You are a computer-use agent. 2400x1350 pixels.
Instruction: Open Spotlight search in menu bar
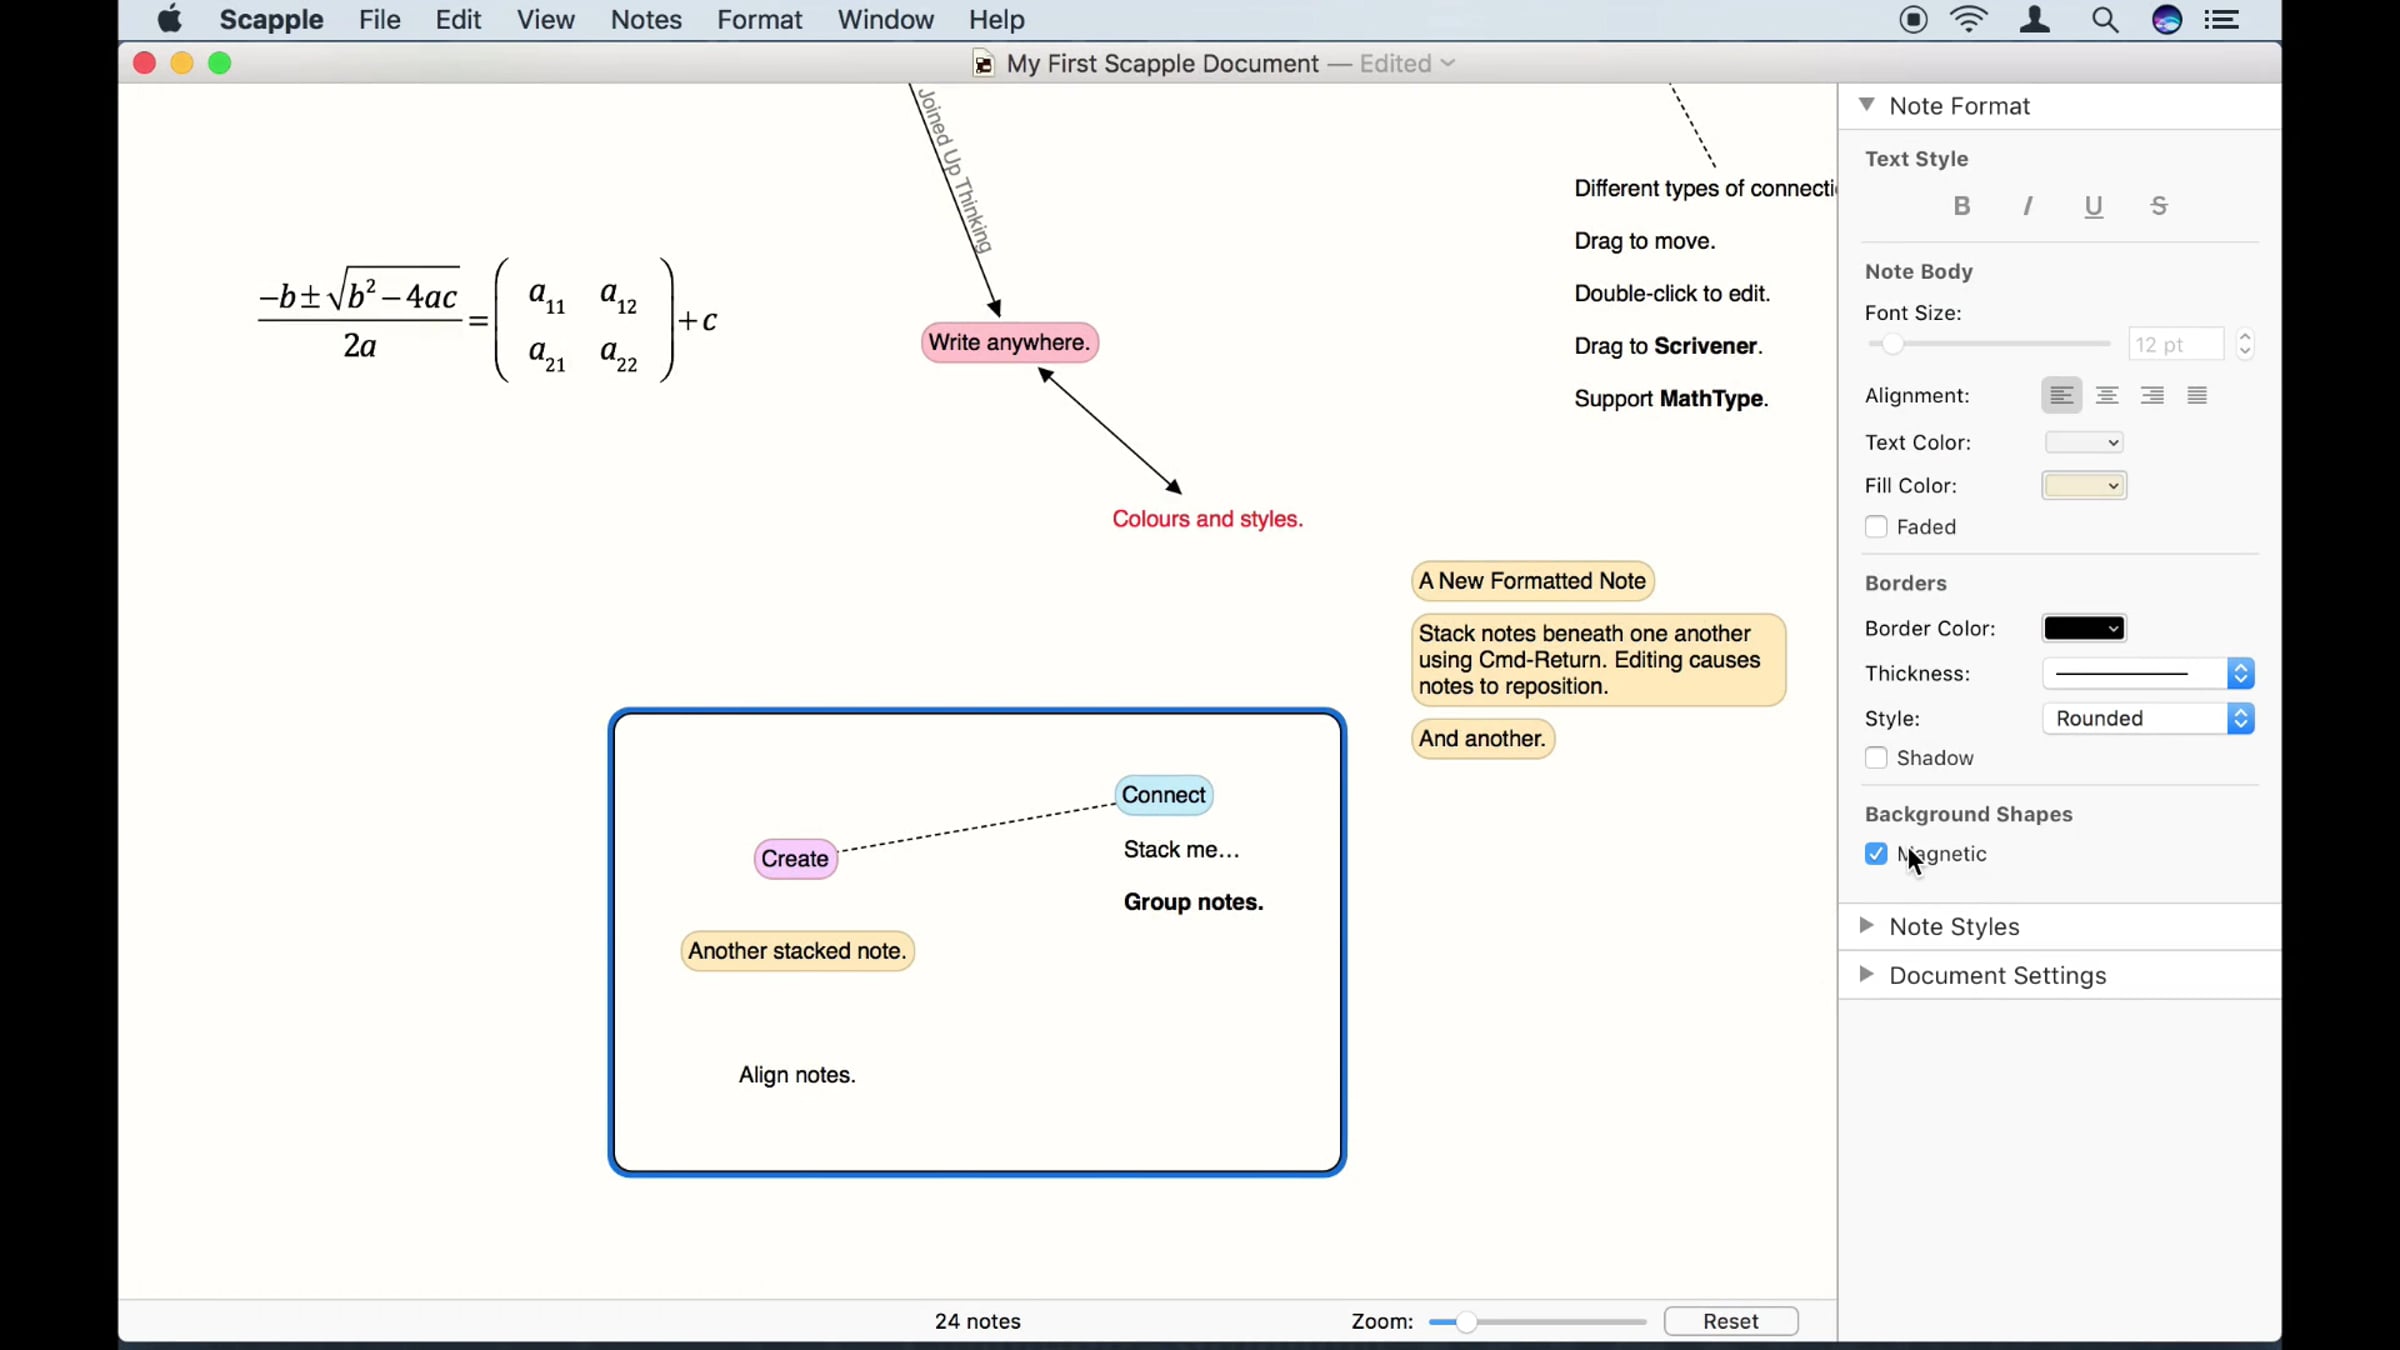coord(2105,20)
